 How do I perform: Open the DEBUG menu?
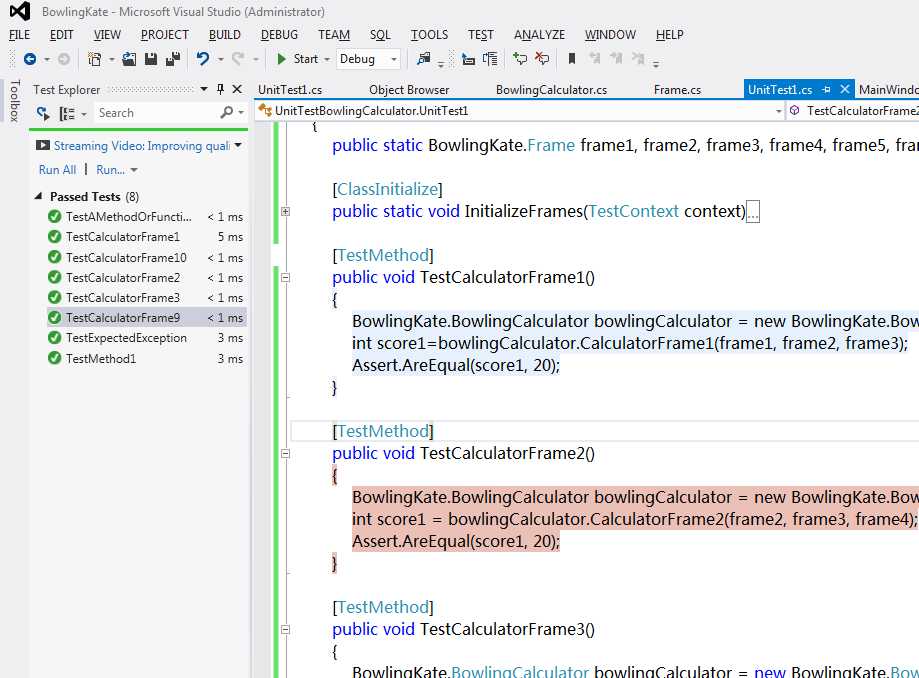[x=279, y=35]
